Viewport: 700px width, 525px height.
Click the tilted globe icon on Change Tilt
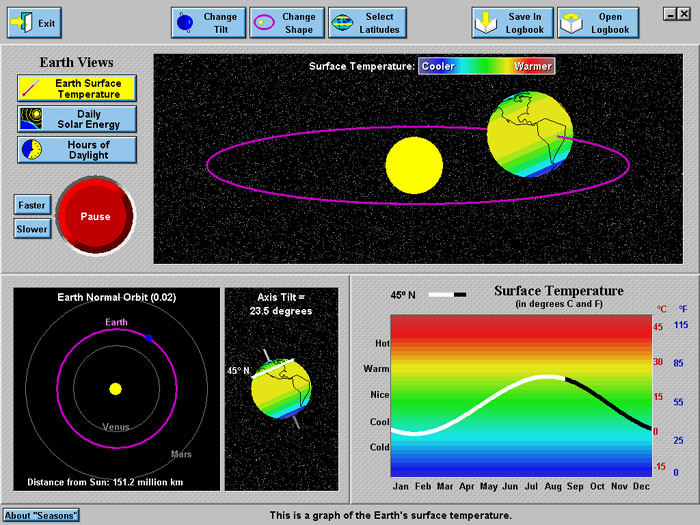pos(185,22)
